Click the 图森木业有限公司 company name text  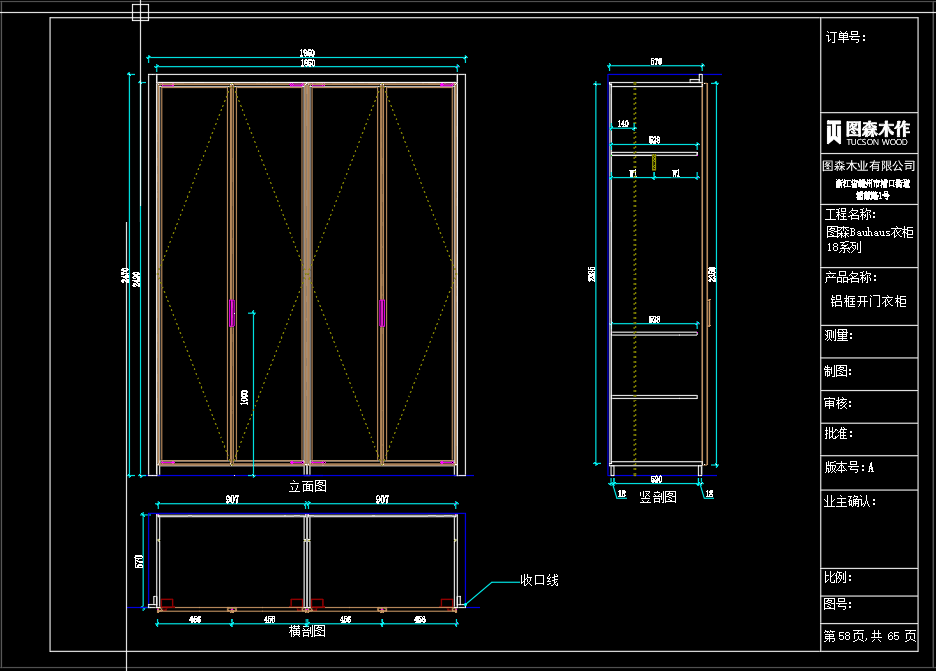[868, 166]
